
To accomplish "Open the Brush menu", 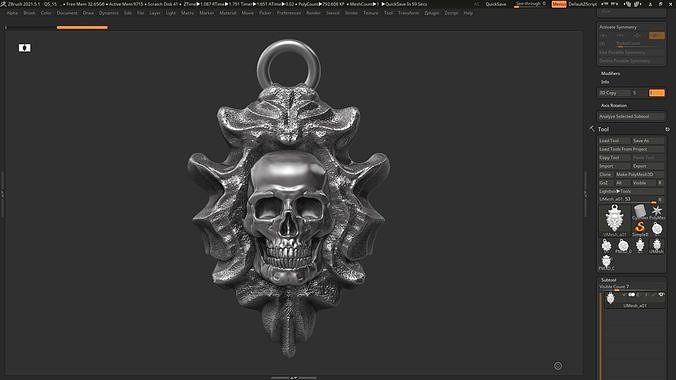I will tap(29, 13).
